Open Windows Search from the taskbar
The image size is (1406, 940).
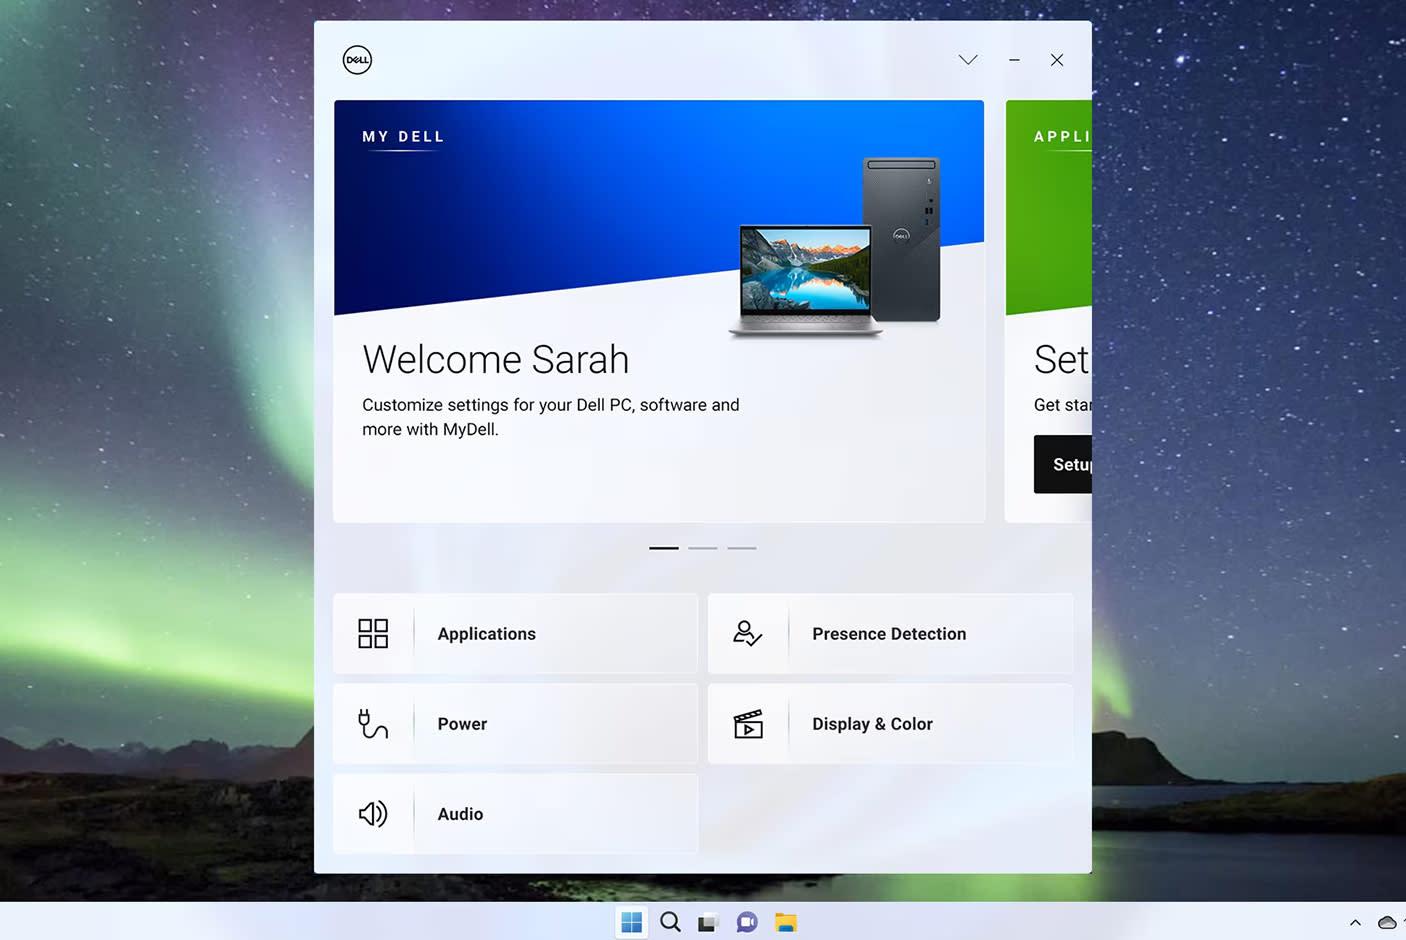[x=670, y=922]
